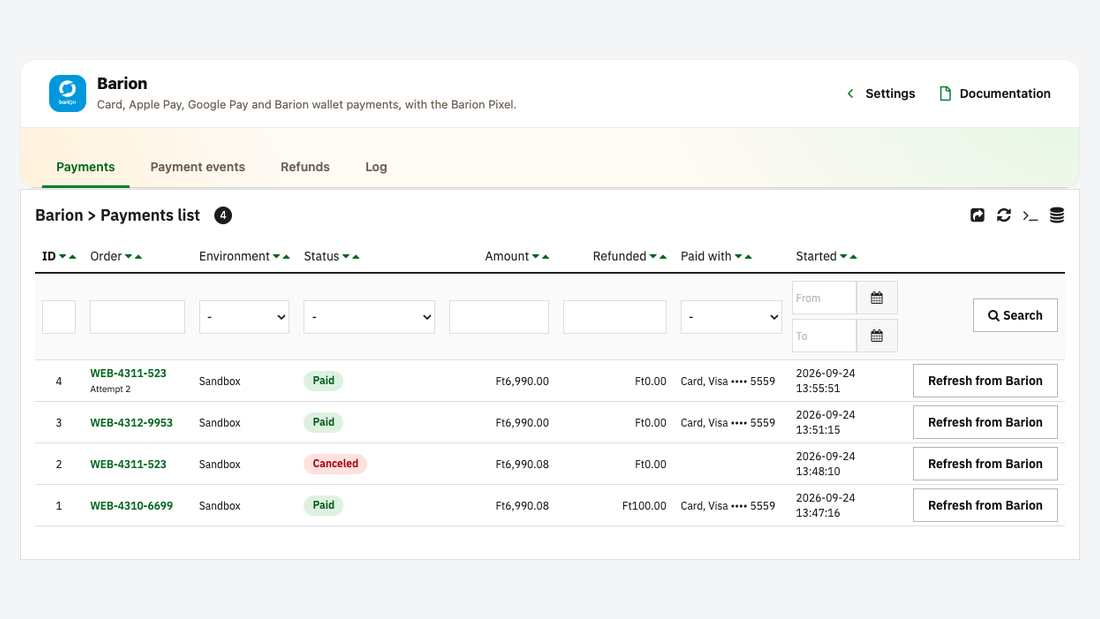The height and width of the screenshot is (619, 1100).
Task: Click the back chevron beside Settings
Action: (x=850, y=93)
